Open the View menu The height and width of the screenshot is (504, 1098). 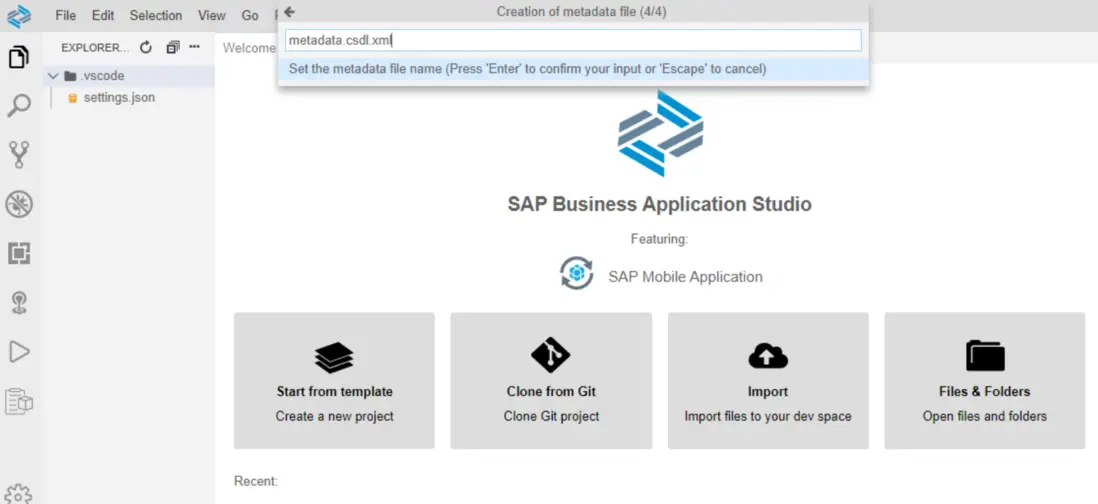click(x=212, y=16)
